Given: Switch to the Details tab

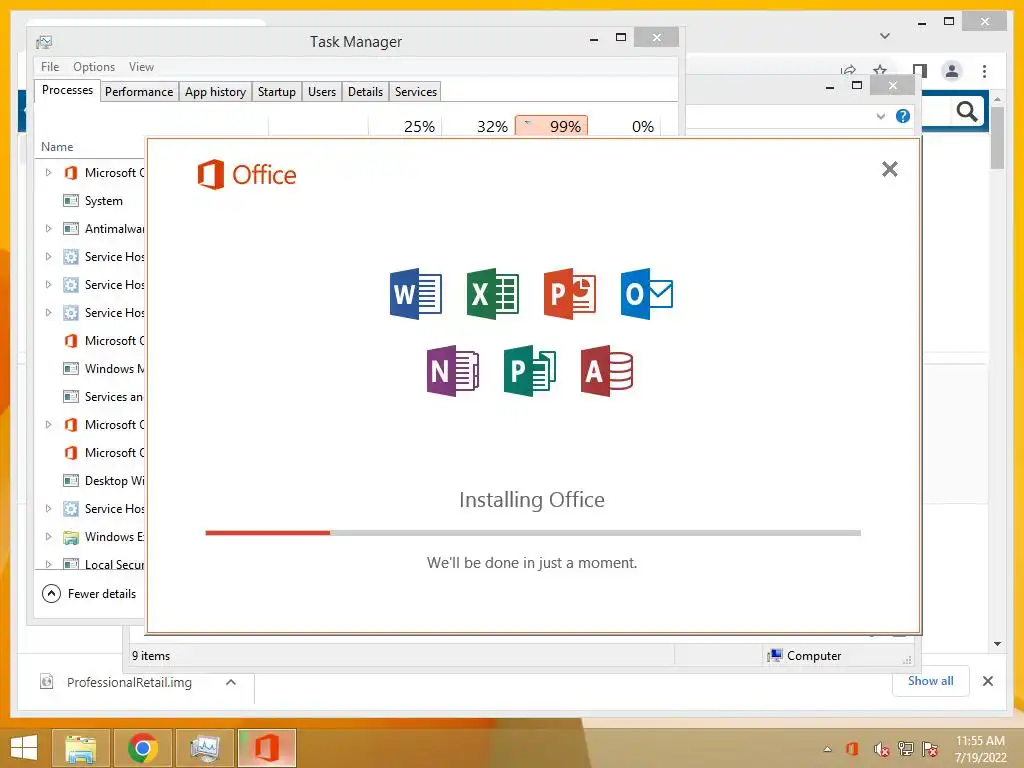Looking at the screenshot, I should pos(366,91).
